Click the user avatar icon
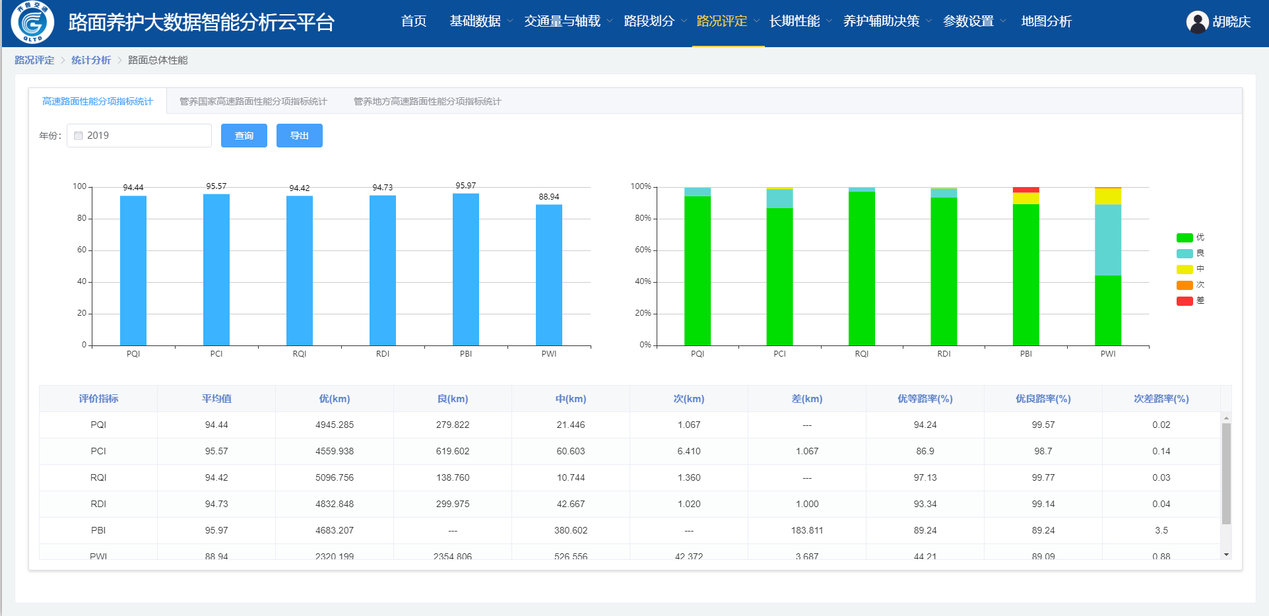This screenshot has width=1269, height=616. 1197,22
